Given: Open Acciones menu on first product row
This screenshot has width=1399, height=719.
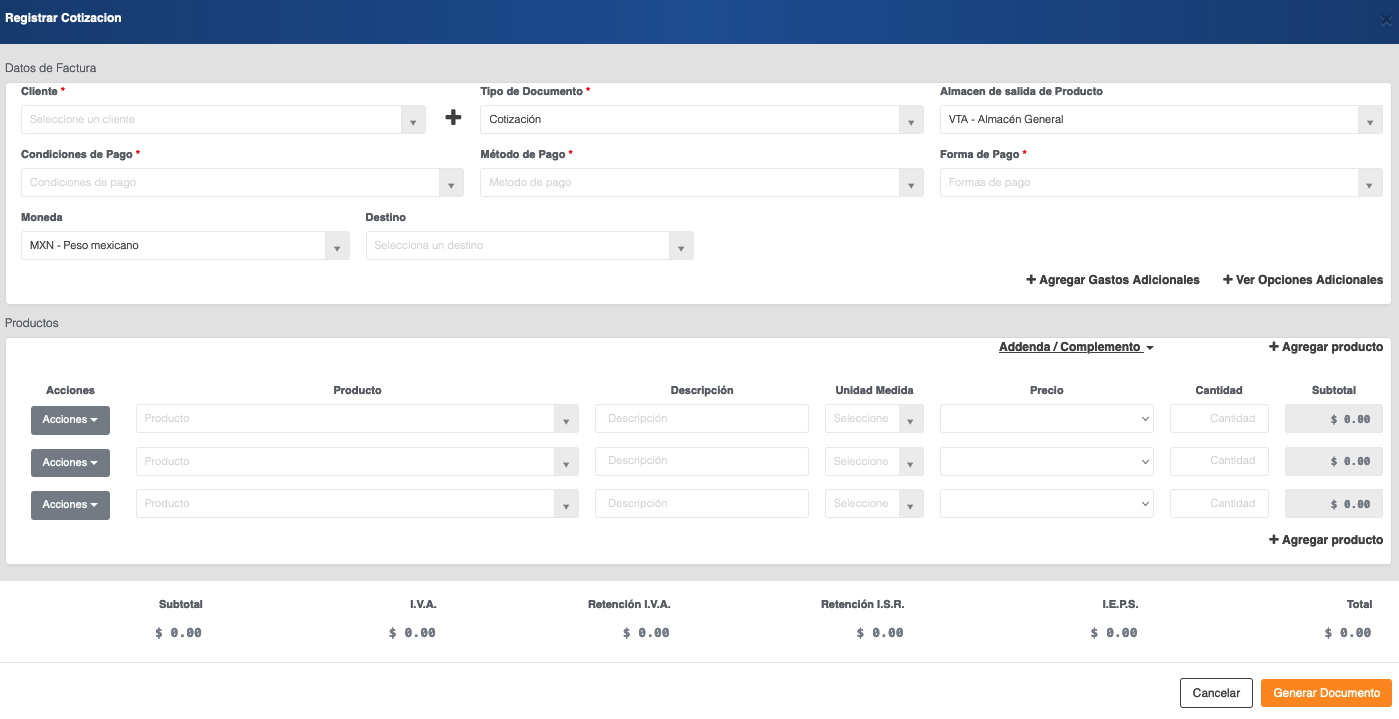Looking at the screenshot, I should point(70,420).
